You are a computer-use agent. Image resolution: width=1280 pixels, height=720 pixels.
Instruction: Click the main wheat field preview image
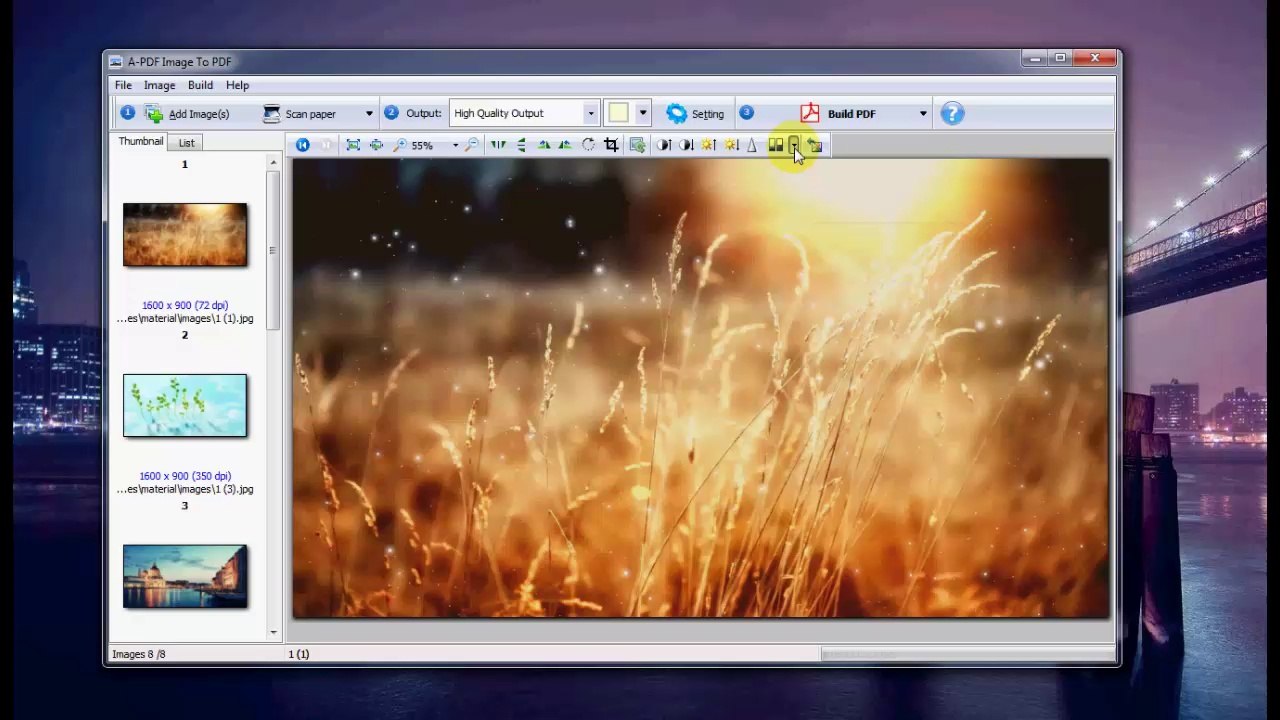(x=701, y=388)
